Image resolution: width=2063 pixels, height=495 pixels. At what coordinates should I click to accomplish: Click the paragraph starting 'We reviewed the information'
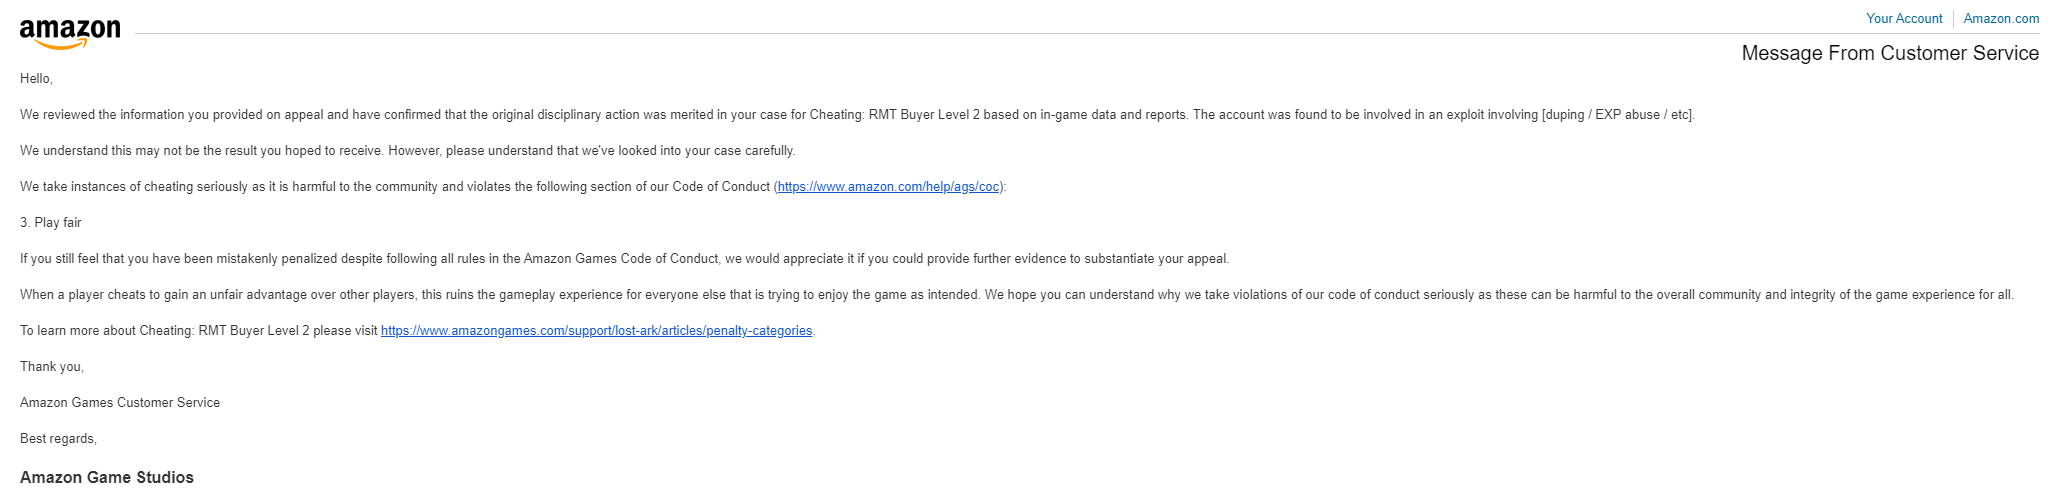click(857, 115)
